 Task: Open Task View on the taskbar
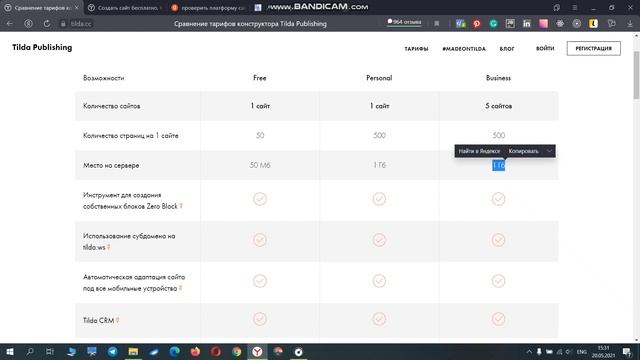50,351
